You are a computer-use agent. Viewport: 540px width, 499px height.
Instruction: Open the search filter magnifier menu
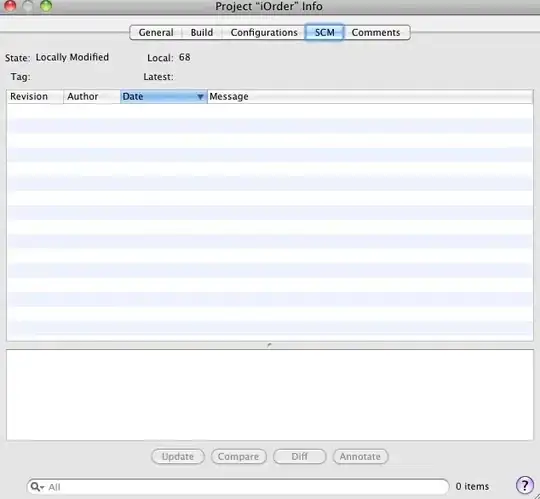(x=37, y=487)
